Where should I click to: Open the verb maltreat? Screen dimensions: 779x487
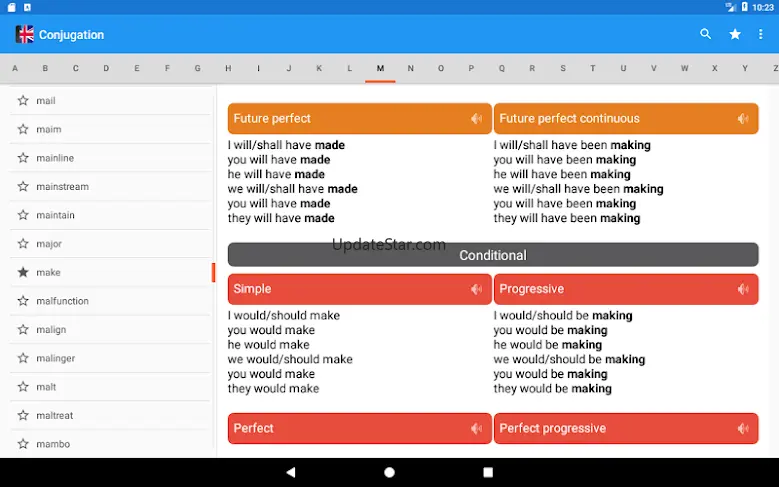pyautogui.click(x=55, y=415)
